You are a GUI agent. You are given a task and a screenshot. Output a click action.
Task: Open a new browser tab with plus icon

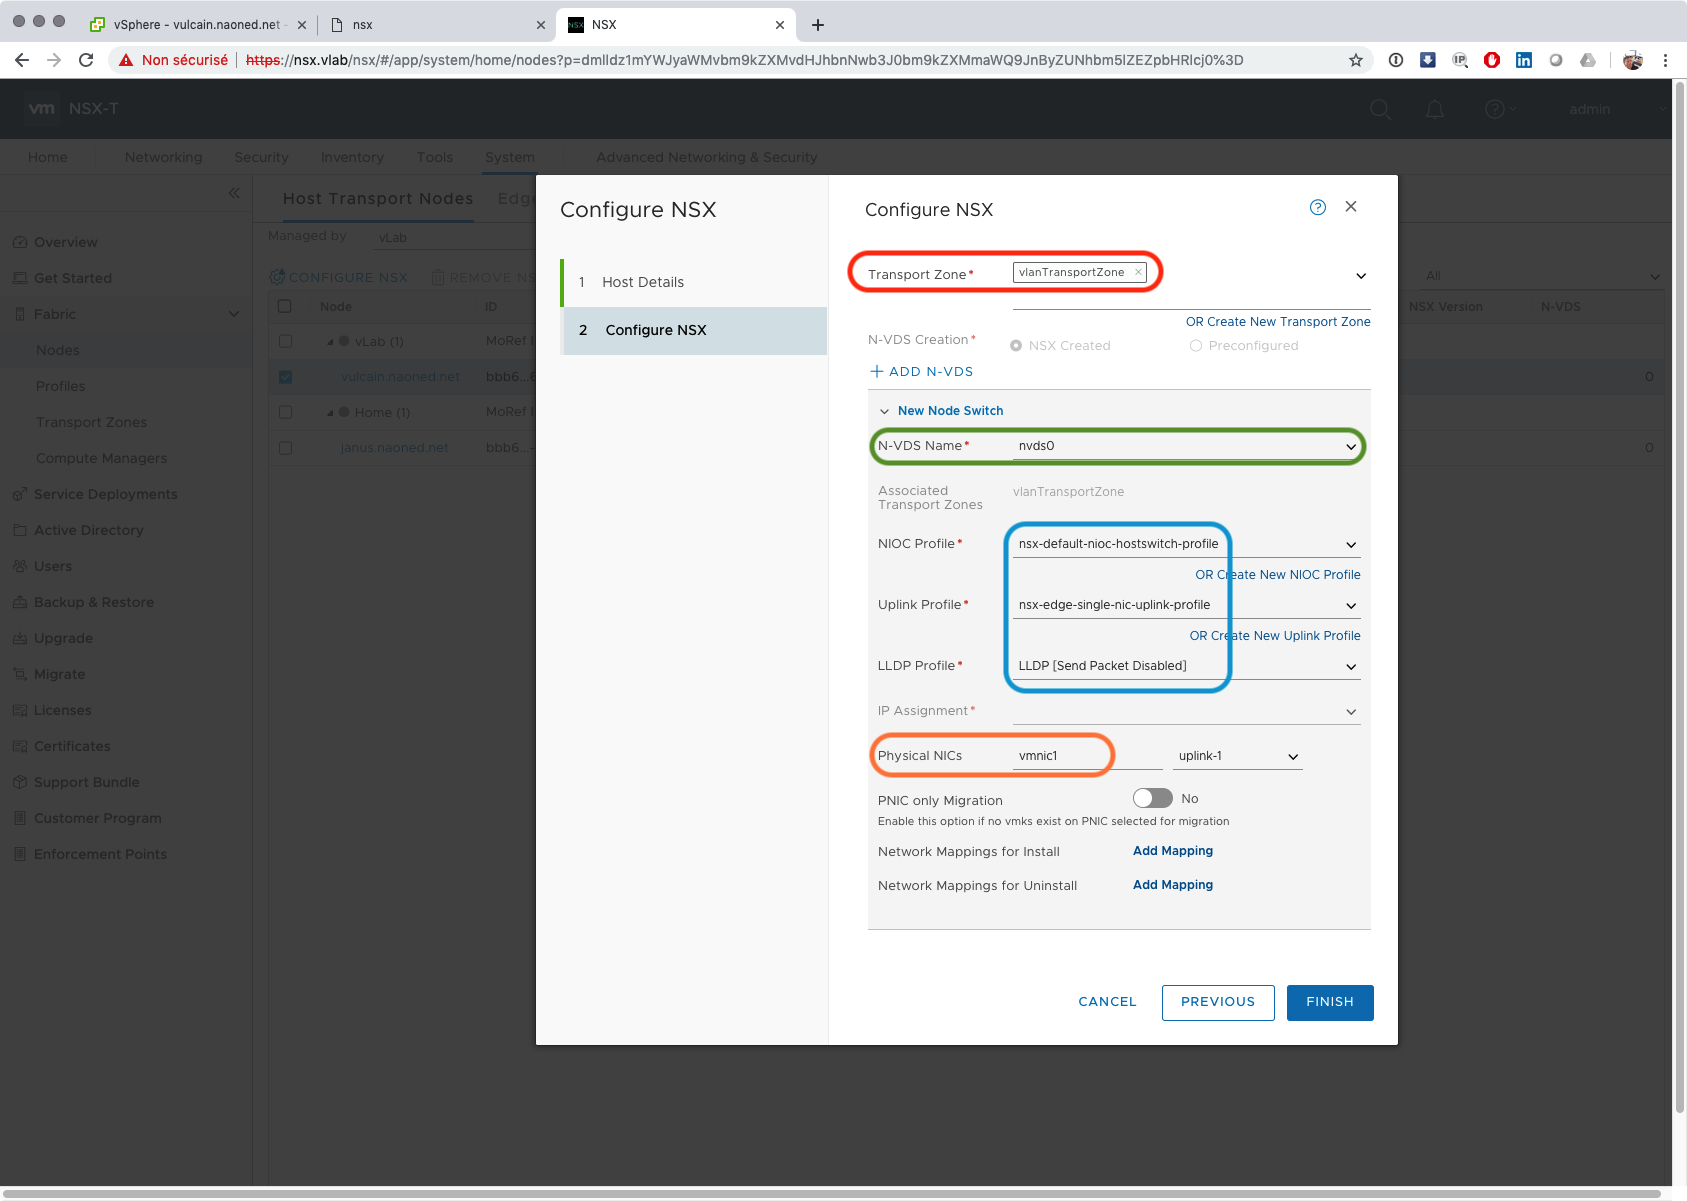click(x=818, y=25)
